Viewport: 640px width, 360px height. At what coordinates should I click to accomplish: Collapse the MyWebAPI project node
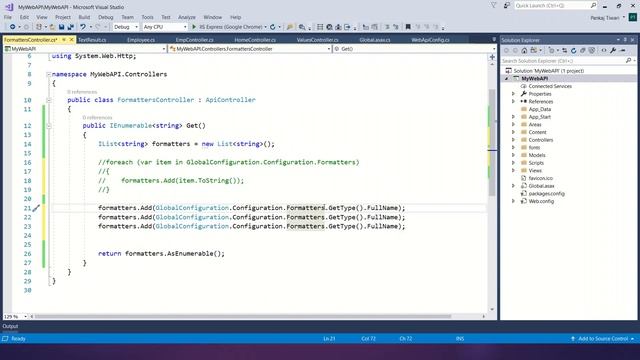click(507, 79)
